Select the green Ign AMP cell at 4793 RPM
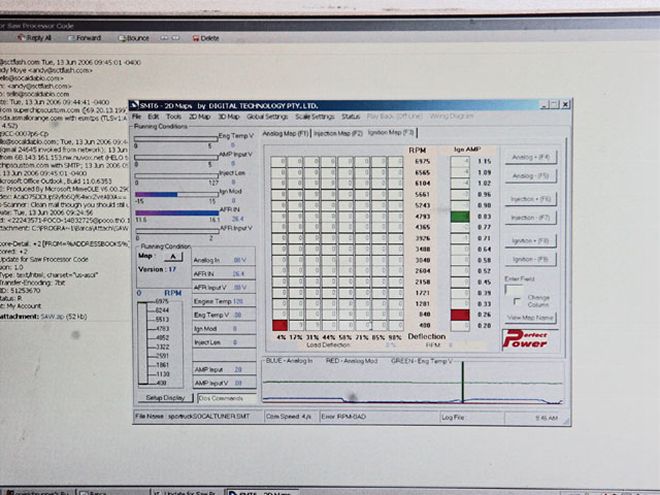Screen dimensions: 660x495 click(x=460, y=216)
